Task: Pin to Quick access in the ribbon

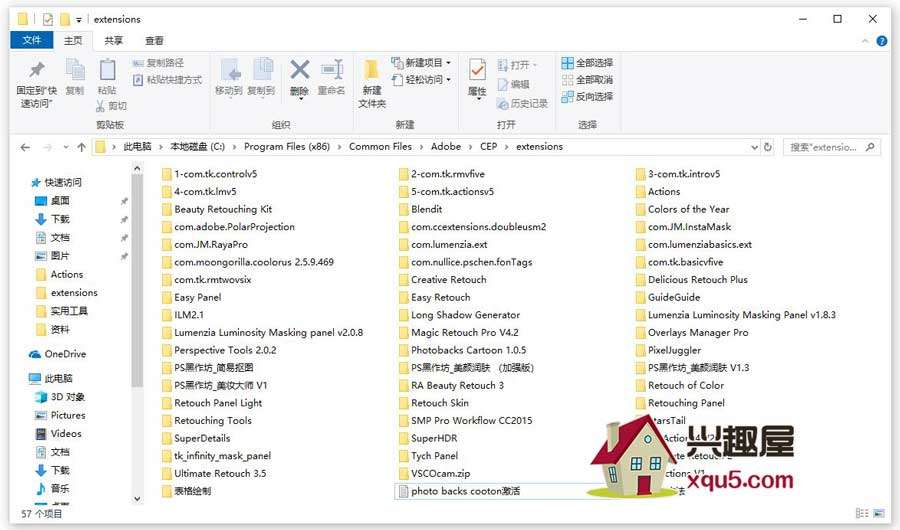Action: pyautogui.click(x=37, y=84)
